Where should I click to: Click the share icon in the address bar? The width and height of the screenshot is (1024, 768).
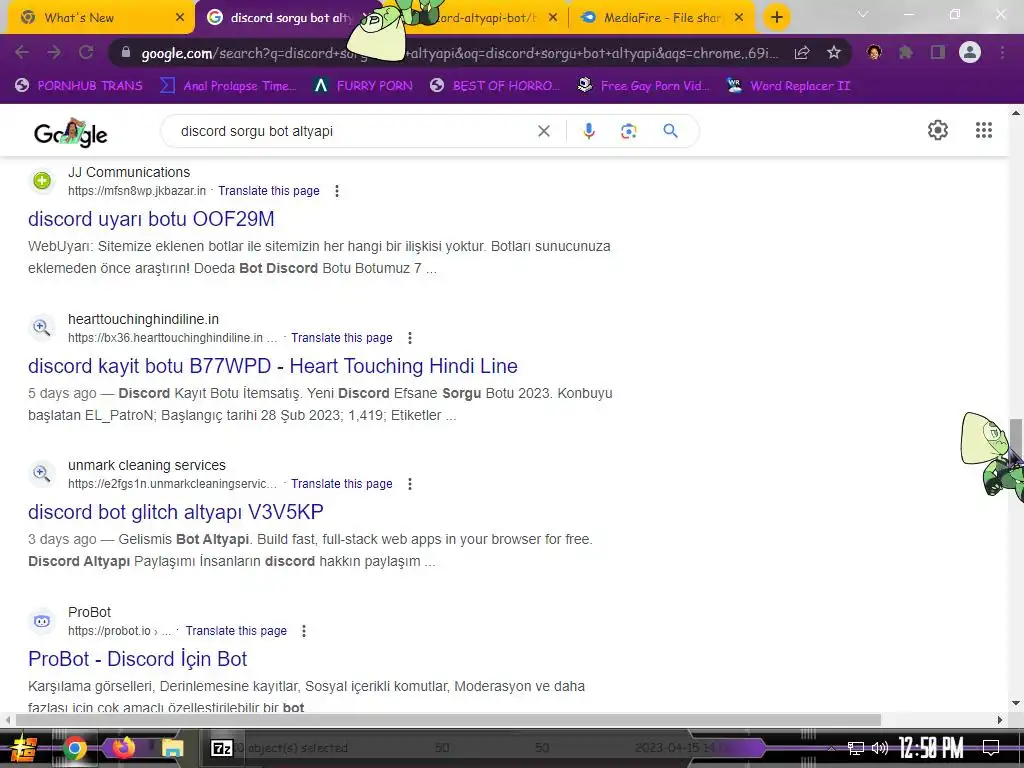click(802, 53)
